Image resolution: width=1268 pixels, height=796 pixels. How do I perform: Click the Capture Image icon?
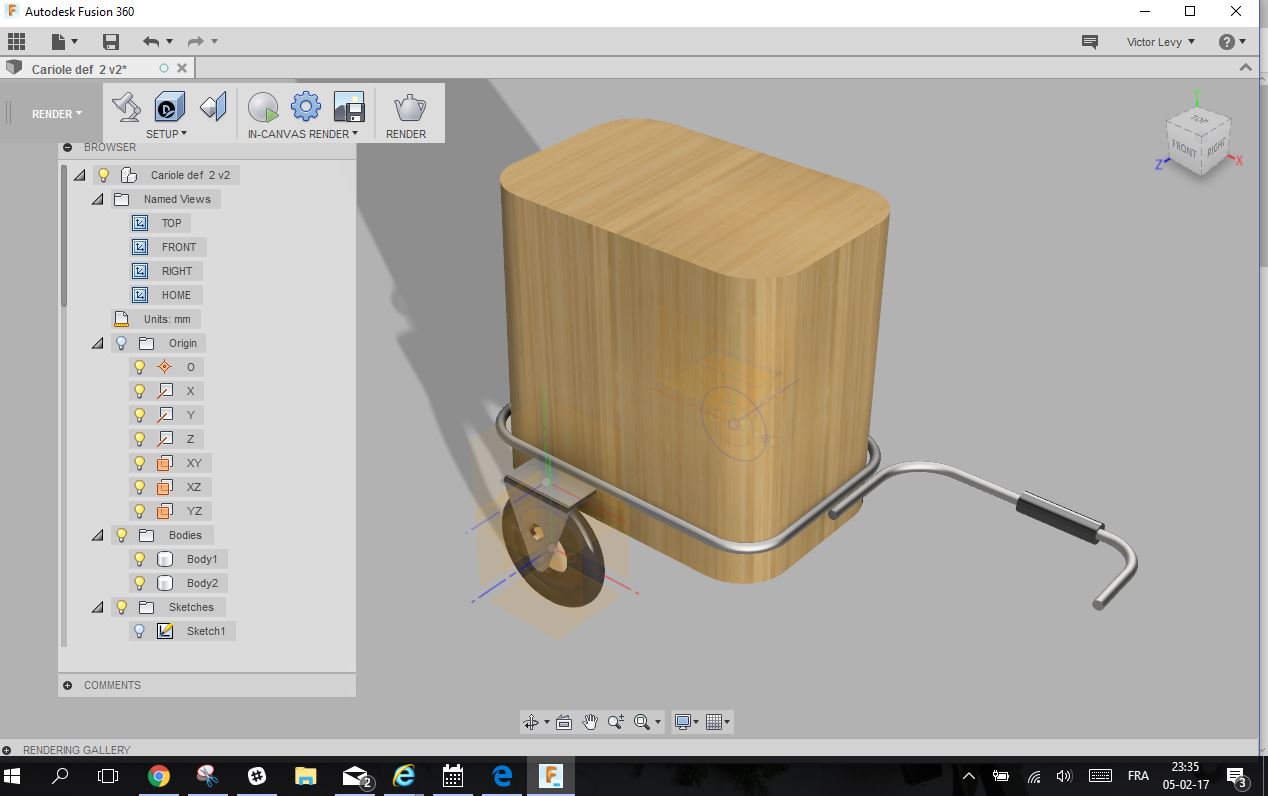[x=349, y=107]
